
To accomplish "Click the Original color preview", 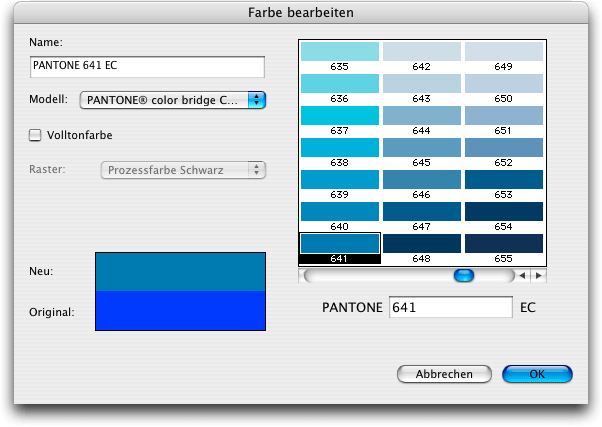I will [180, 310].
